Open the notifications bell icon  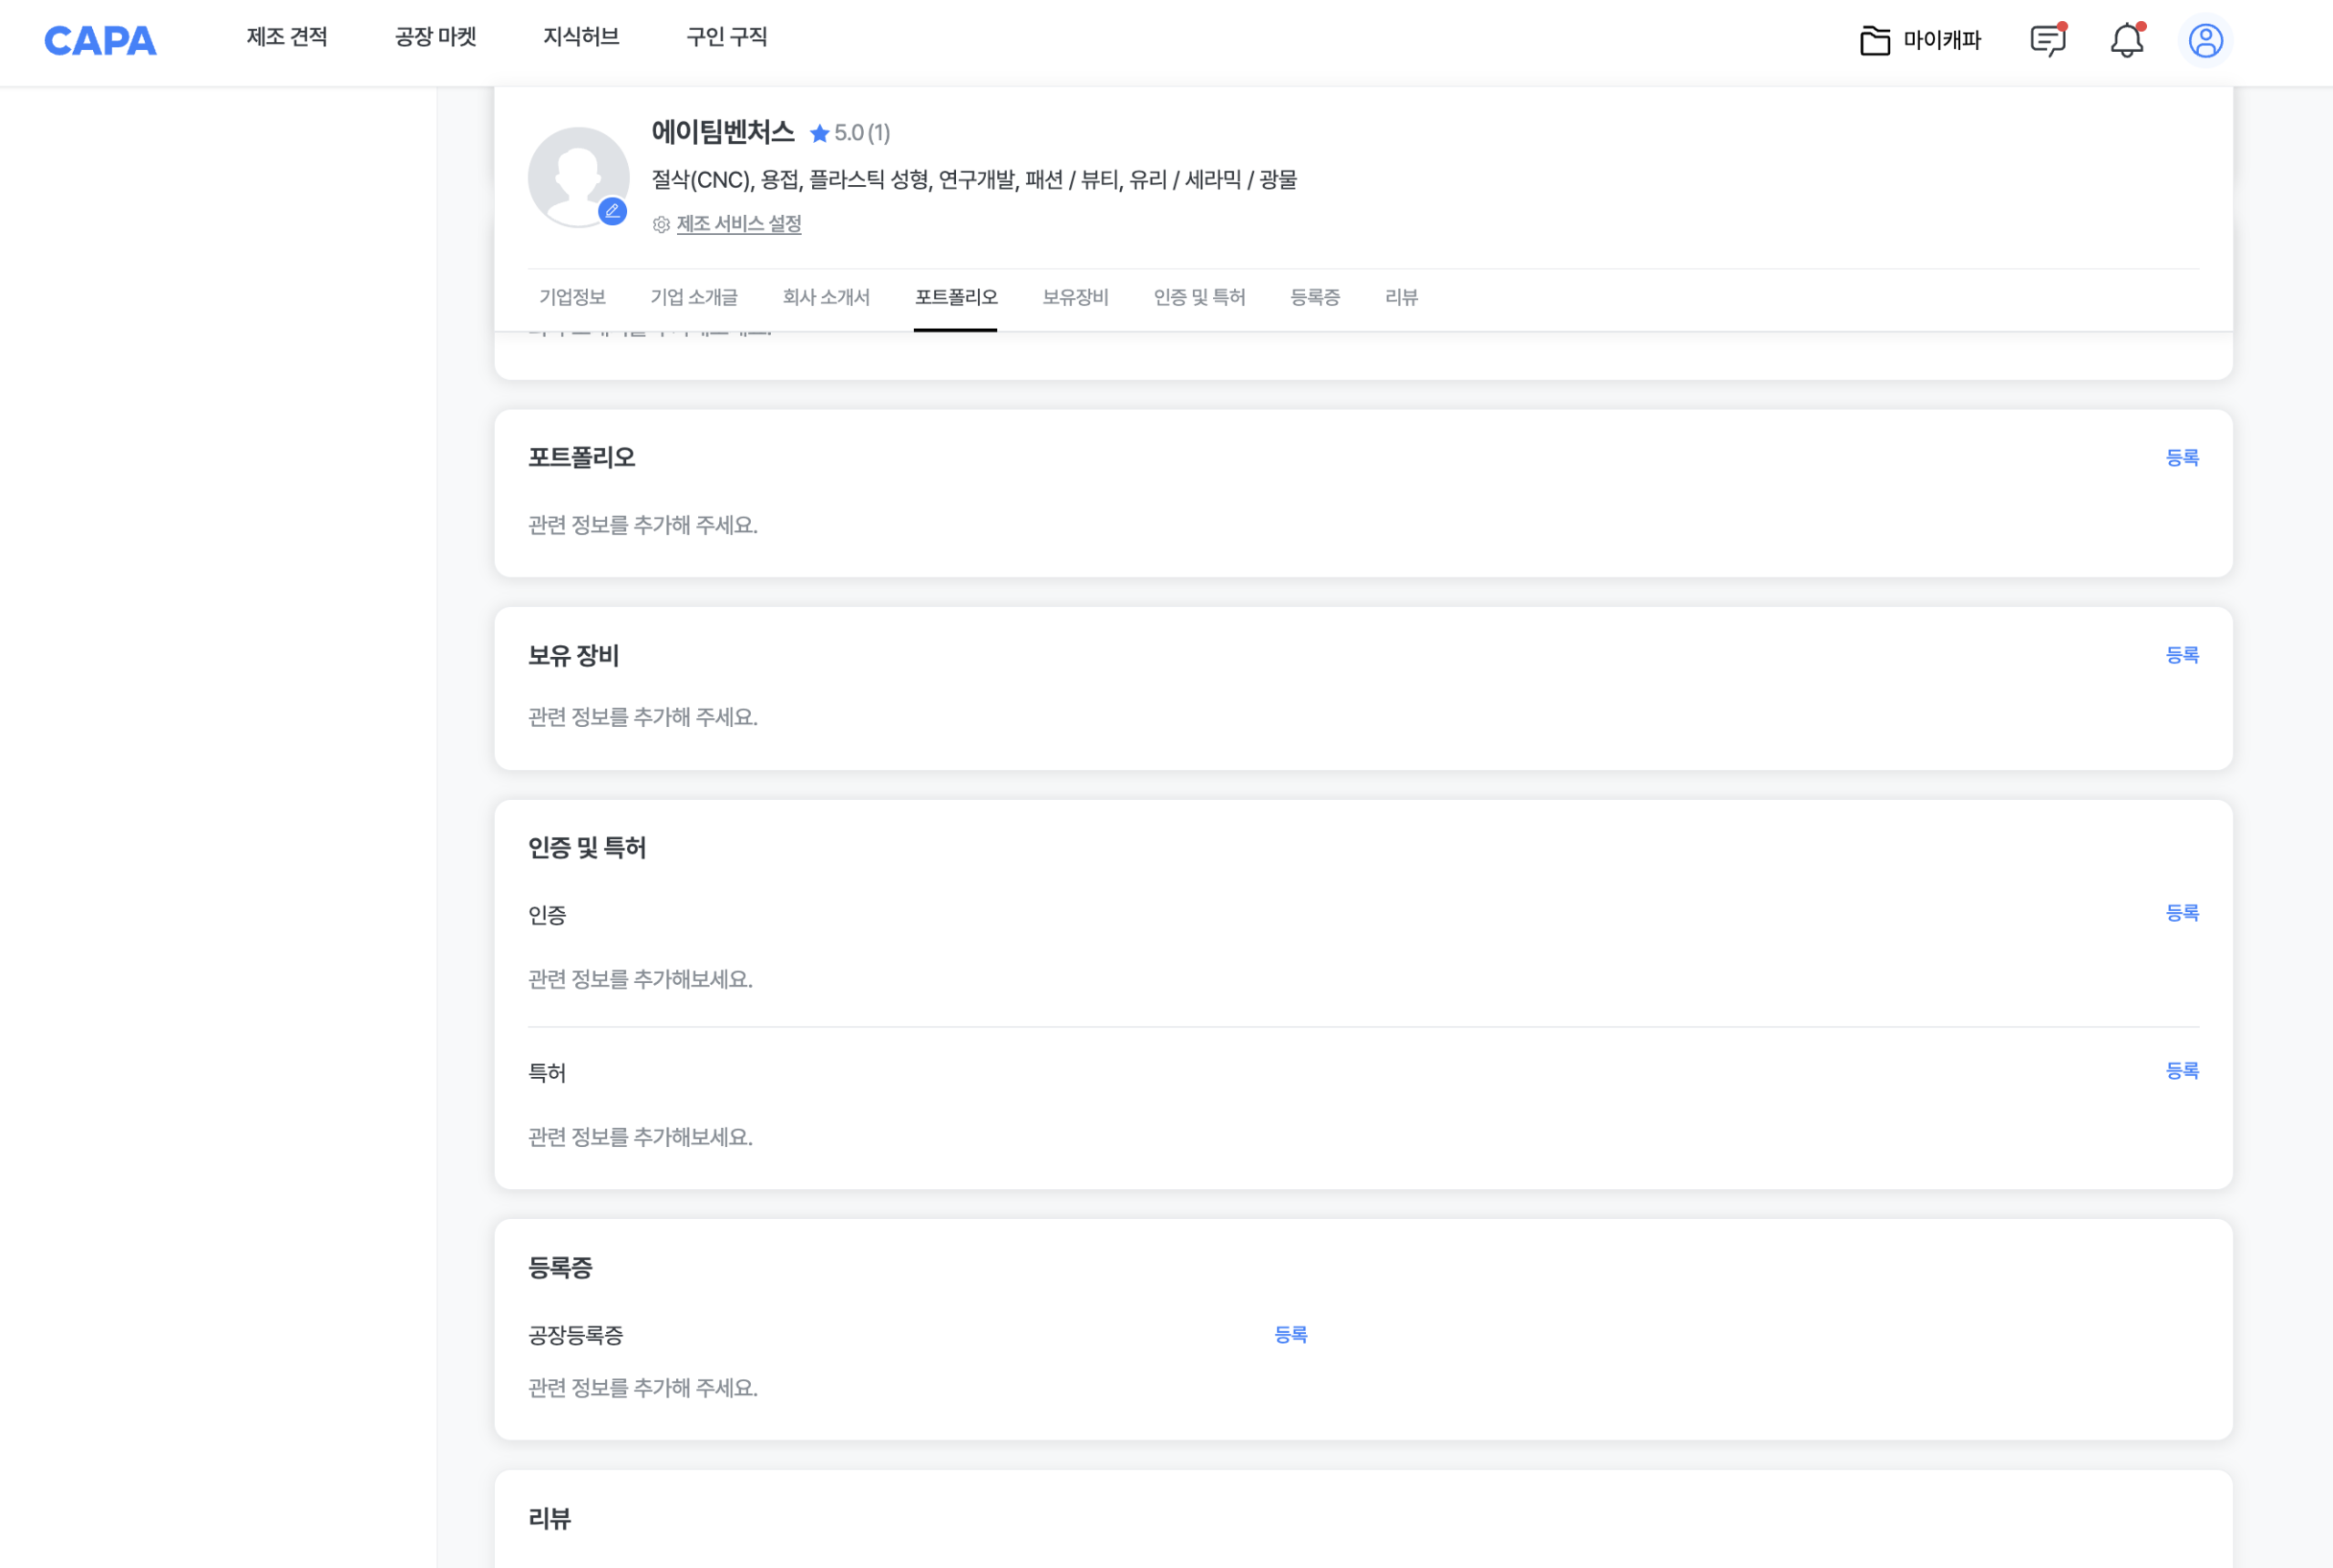click(x=2126, y=41)
